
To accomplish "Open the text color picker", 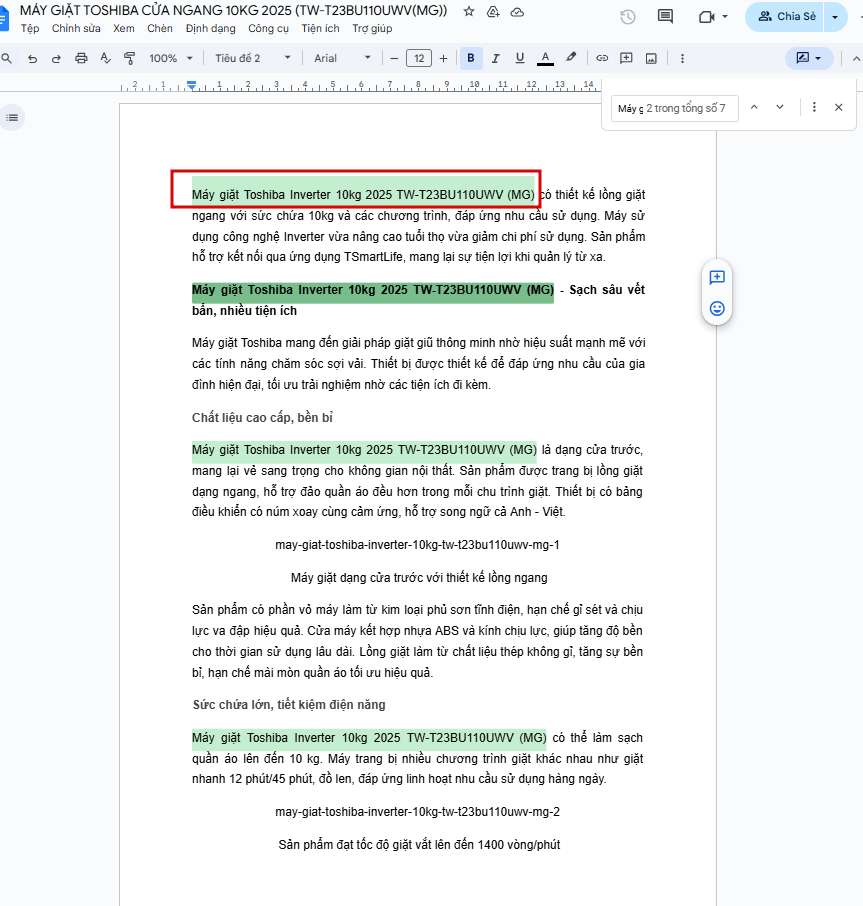I will 545,58.
